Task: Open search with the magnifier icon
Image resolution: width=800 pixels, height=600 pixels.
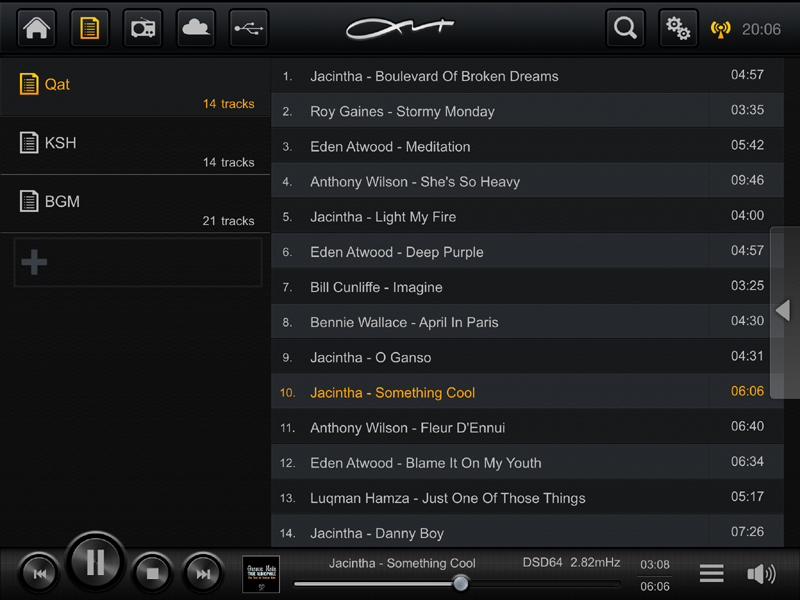Action: (x=626, y=28)
